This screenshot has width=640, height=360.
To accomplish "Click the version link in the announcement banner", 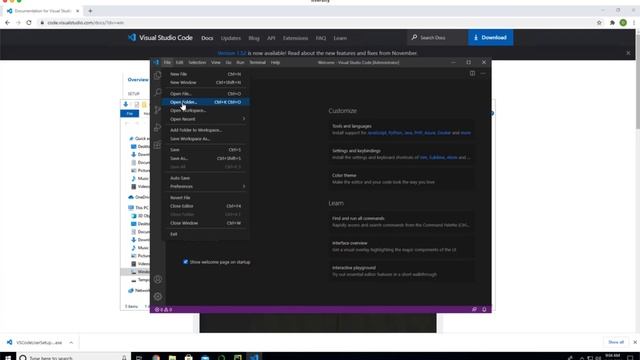I will point(232,53).
